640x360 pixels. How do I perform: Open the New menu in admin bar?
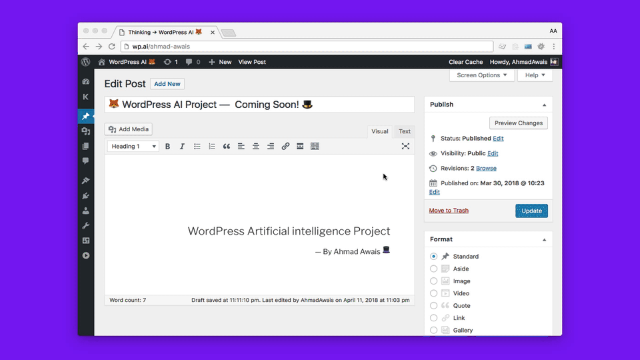click(220, 62)
